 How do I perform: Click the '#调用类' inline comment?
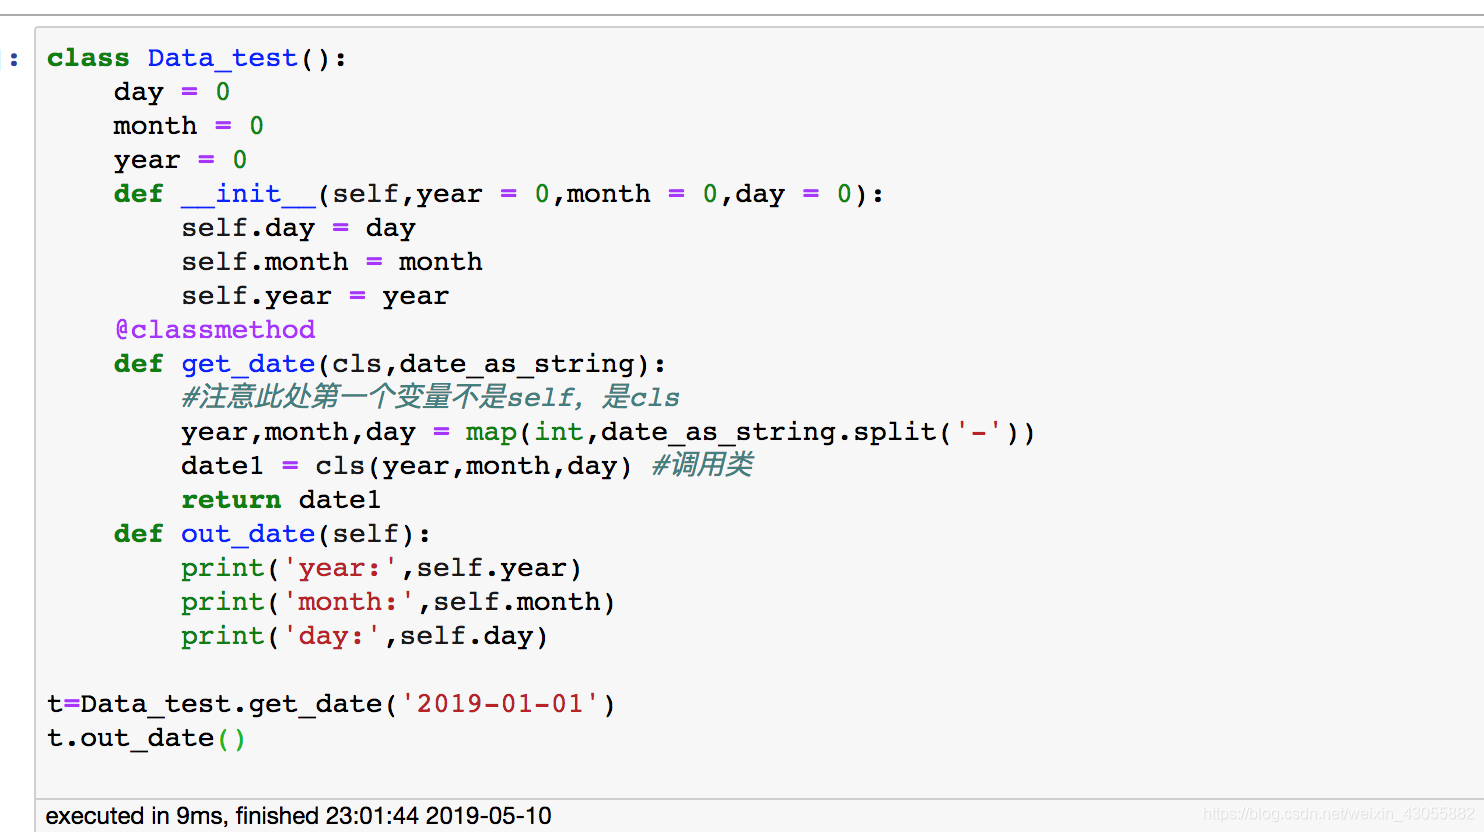tap(702, 465)
